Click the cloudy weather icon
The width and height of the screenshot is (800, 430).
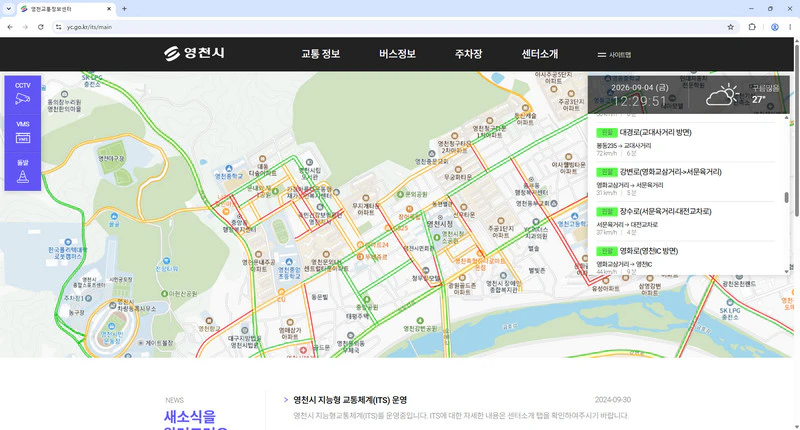[x=721, y=94]
